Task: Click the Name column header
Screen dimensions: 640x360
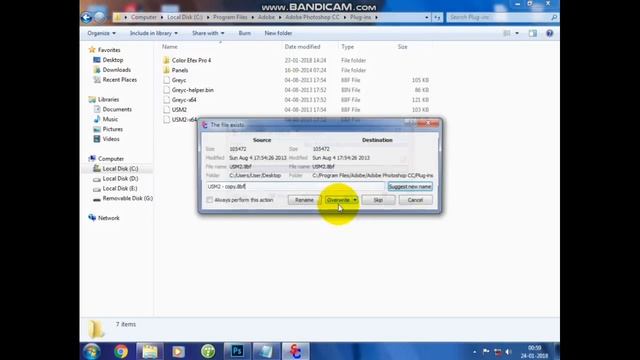Action: 170,47
